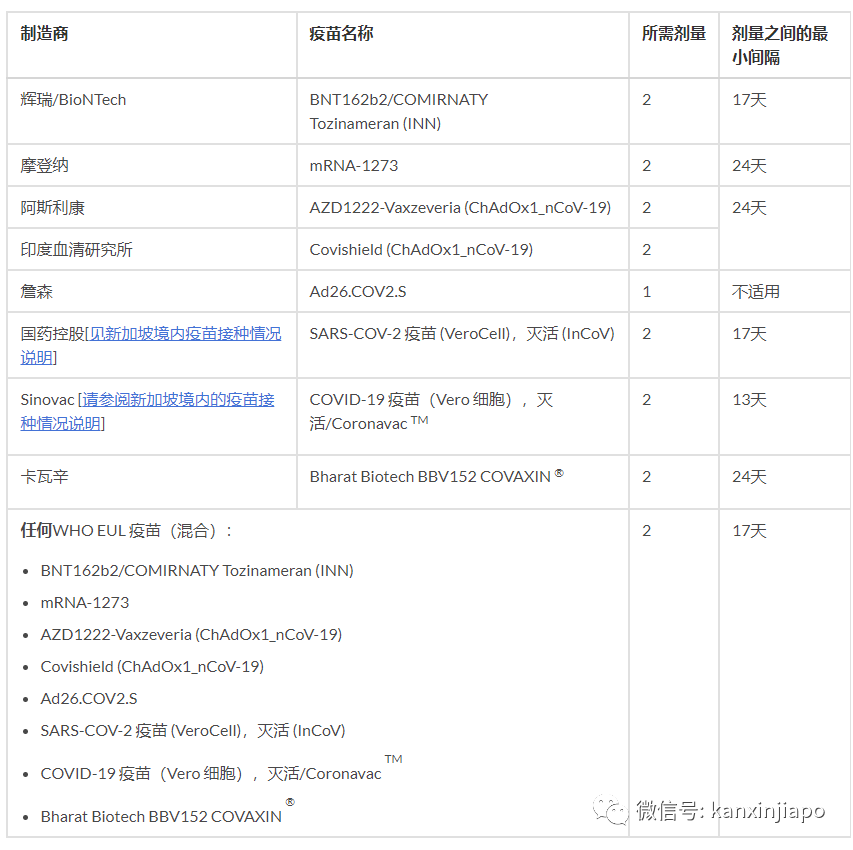This screenshot has height=850, width=853.
Task: Click the BNT162b2/COMIRNATY Tozinameran bullet item
Action: pos(197,570)
